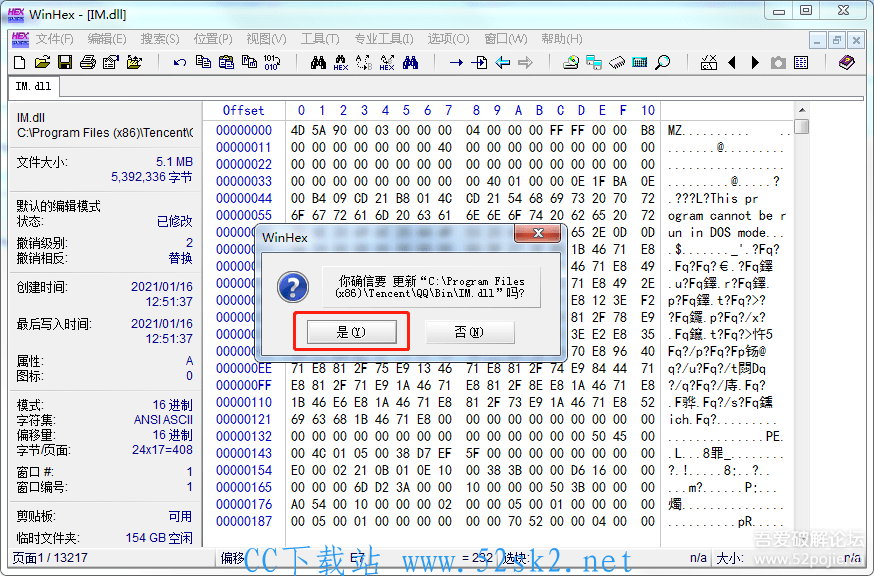Click the blue binoculars continue search icon
Image resolution: width=874 pixels, height=576 pixels.
click(x=410, y=62)
